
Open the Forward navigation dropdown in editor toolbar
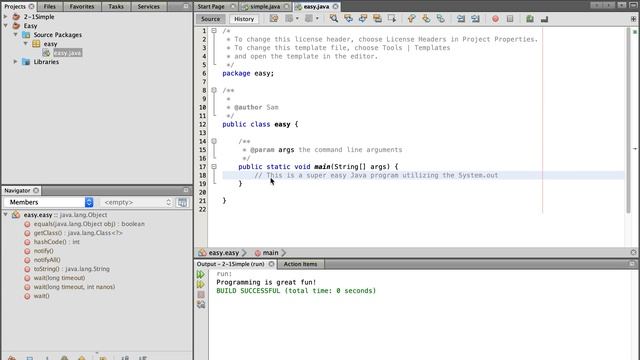[317, 19]
